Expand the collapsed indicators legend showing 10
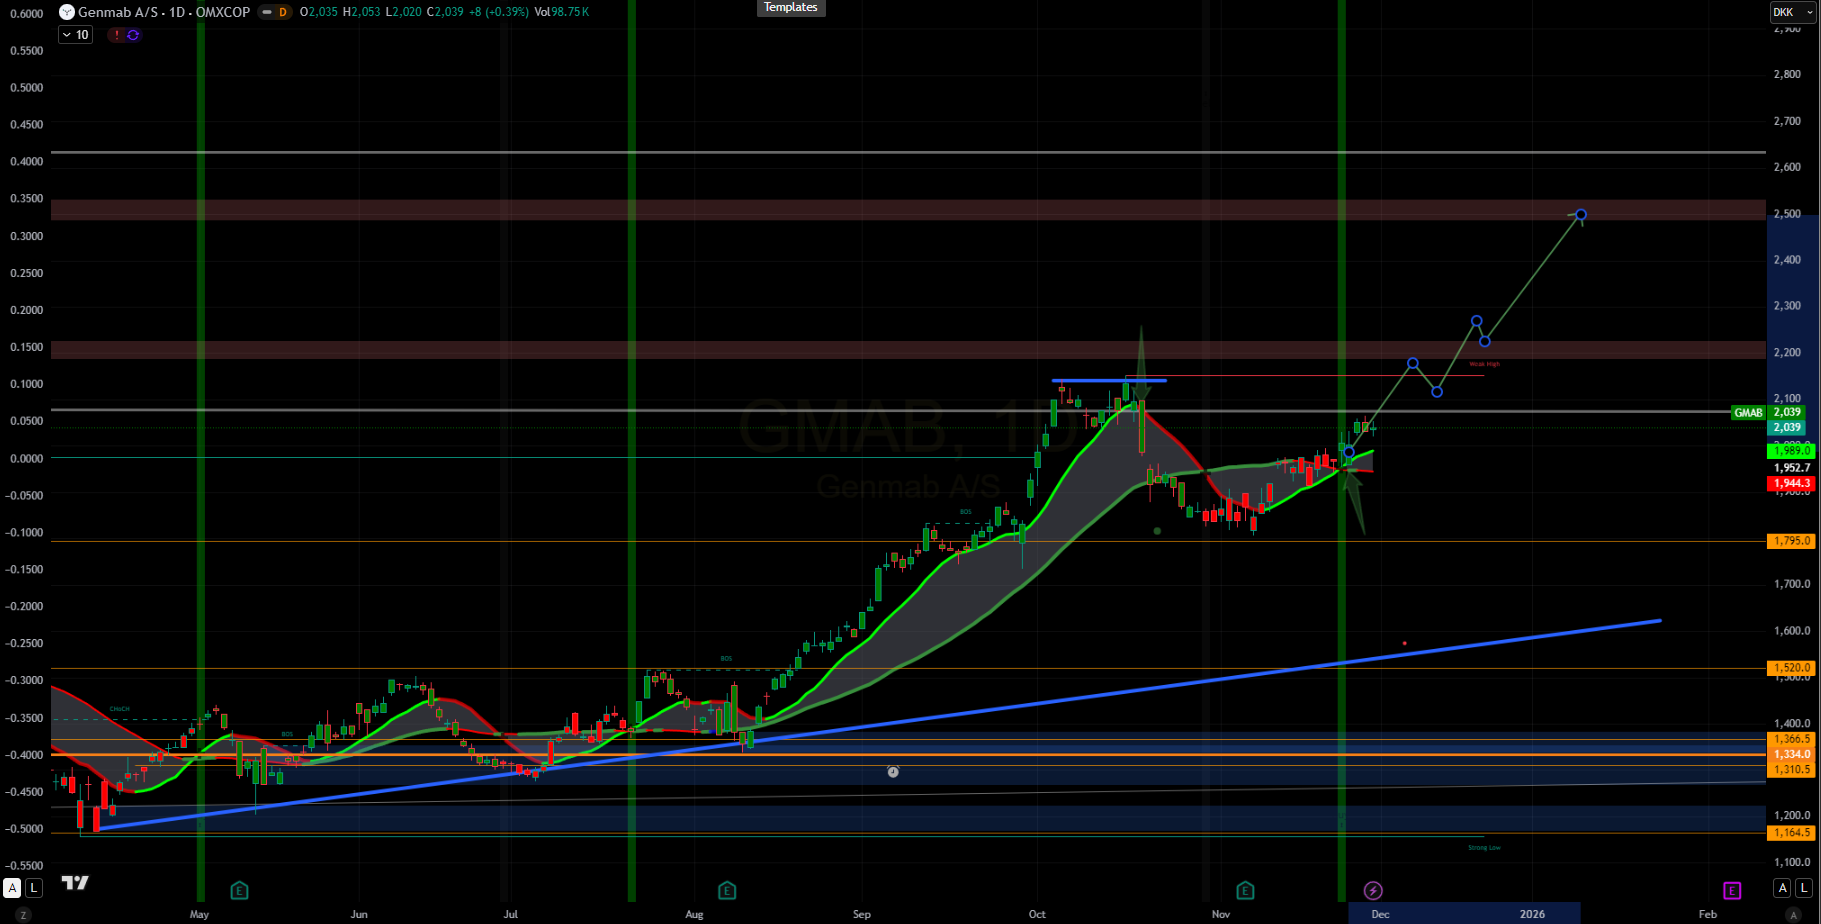This screenshot has width=1821, height=924. 75,35
